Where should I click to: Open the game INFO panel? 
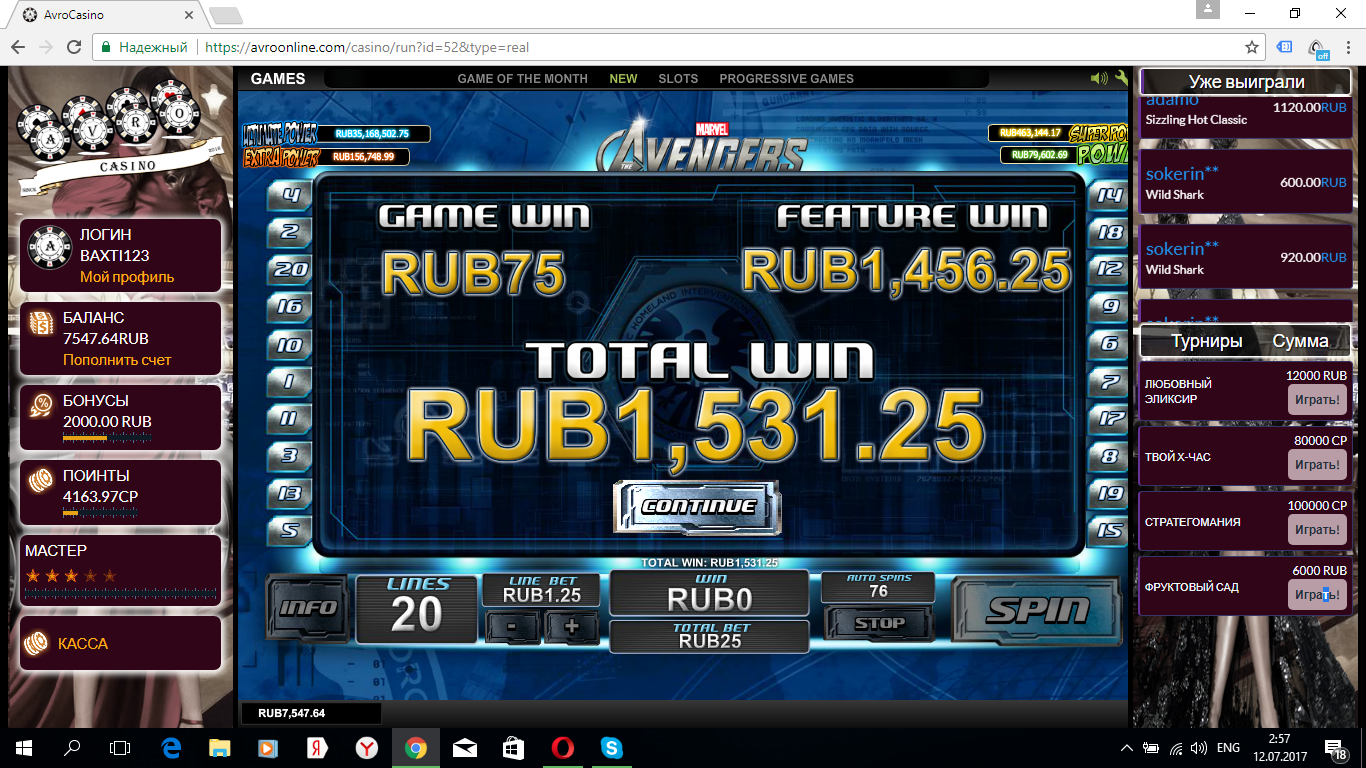308,608
